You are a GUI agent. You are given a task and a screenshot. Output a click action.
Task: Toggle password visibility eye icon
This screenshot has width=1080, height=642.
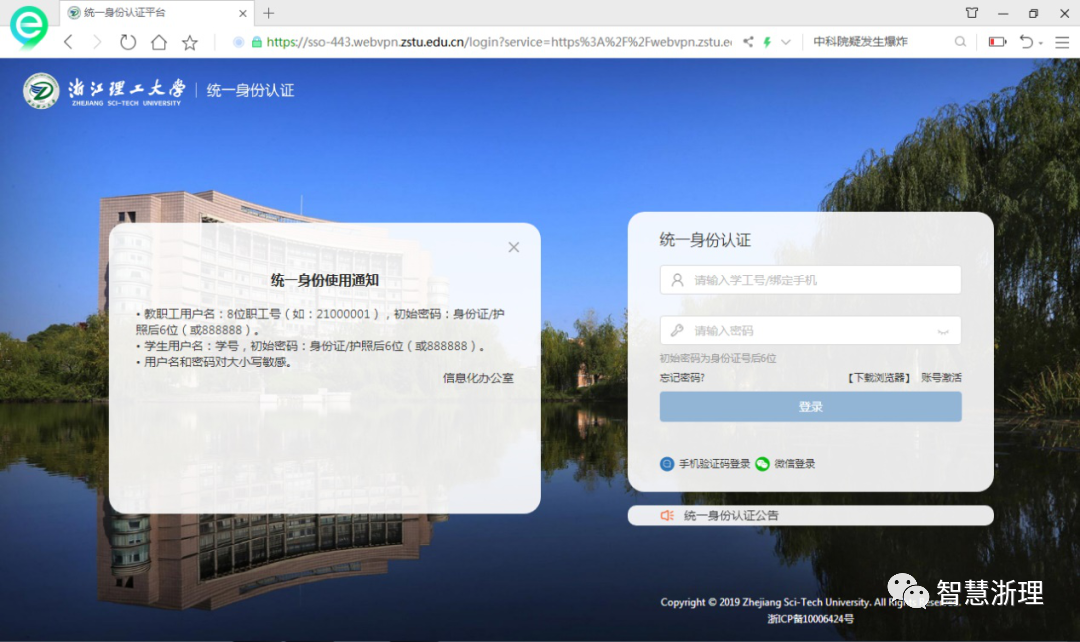pos(942,331)
